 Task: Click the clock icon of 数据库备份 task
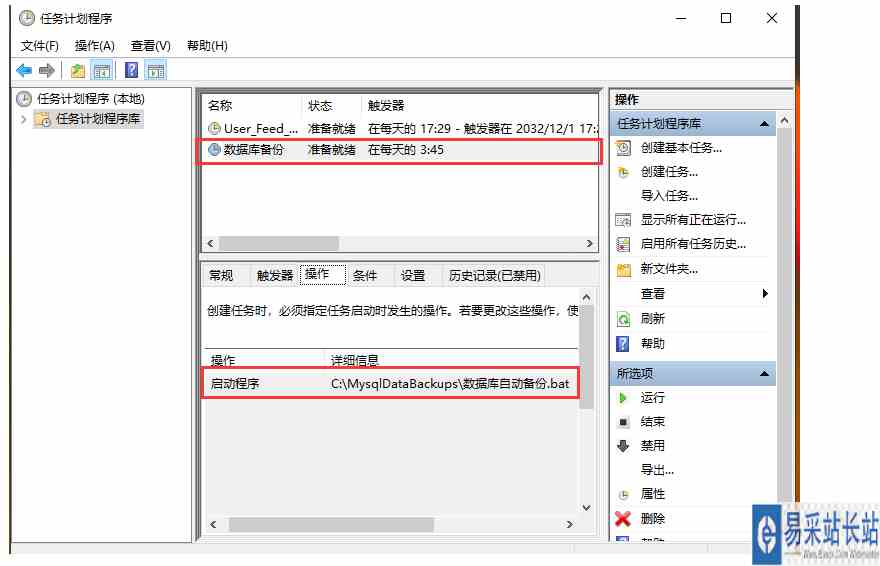[214, 150]
